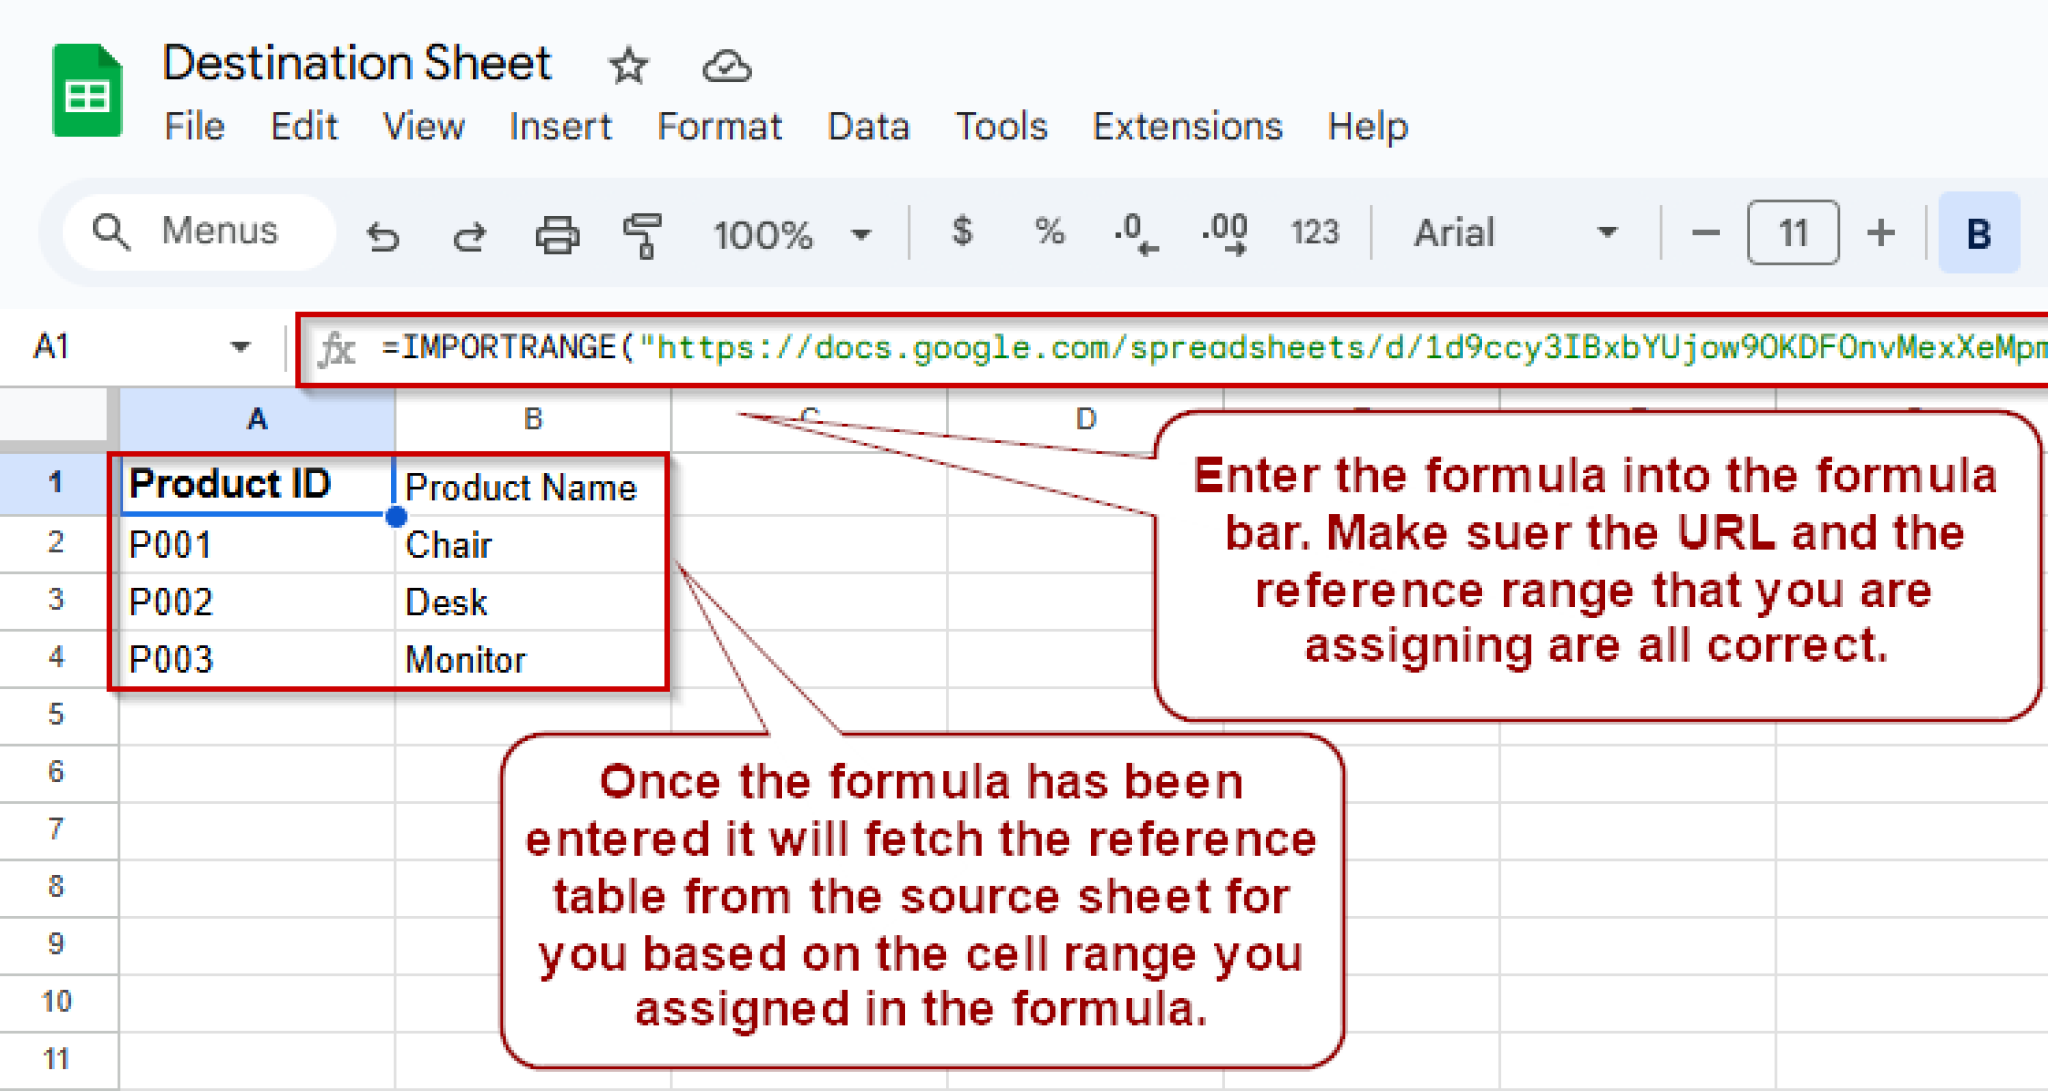Click the fx icon in the formula bar
The width and height of the screenshot is (2048, 1091).
(x=336, y=348)
